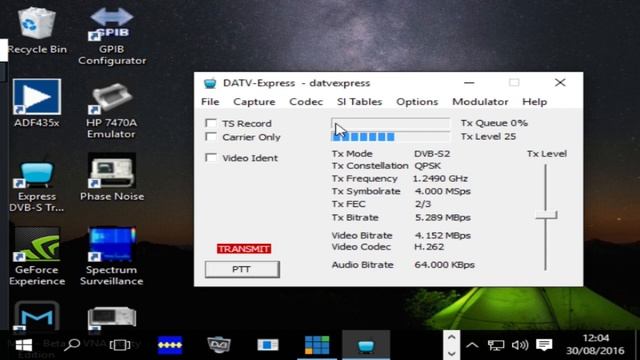
Task: Click the 64.000 KBps Audio Bitrate value
Action: coord(444,265)
